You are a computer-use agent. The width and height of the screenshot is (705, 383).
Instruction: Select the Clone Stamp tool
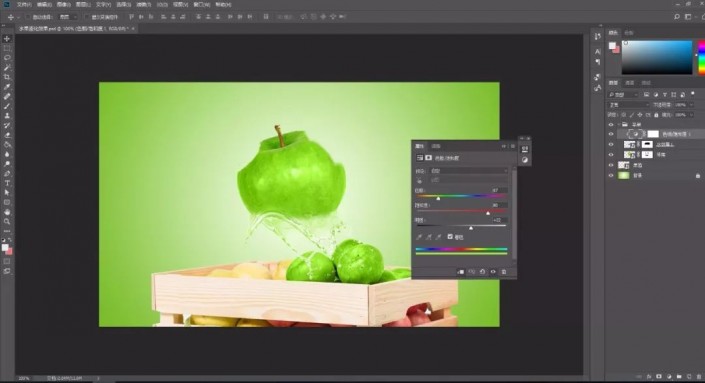point(7,116)
